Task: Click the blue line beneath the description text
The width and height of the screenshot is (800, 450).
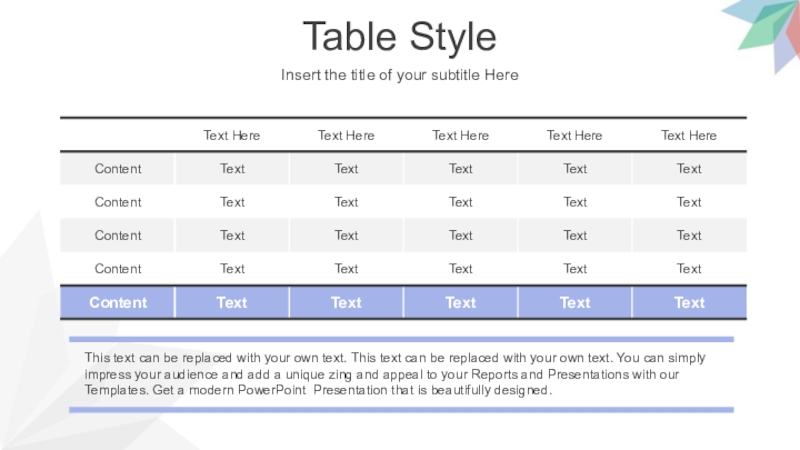Action: coord(401,409)
